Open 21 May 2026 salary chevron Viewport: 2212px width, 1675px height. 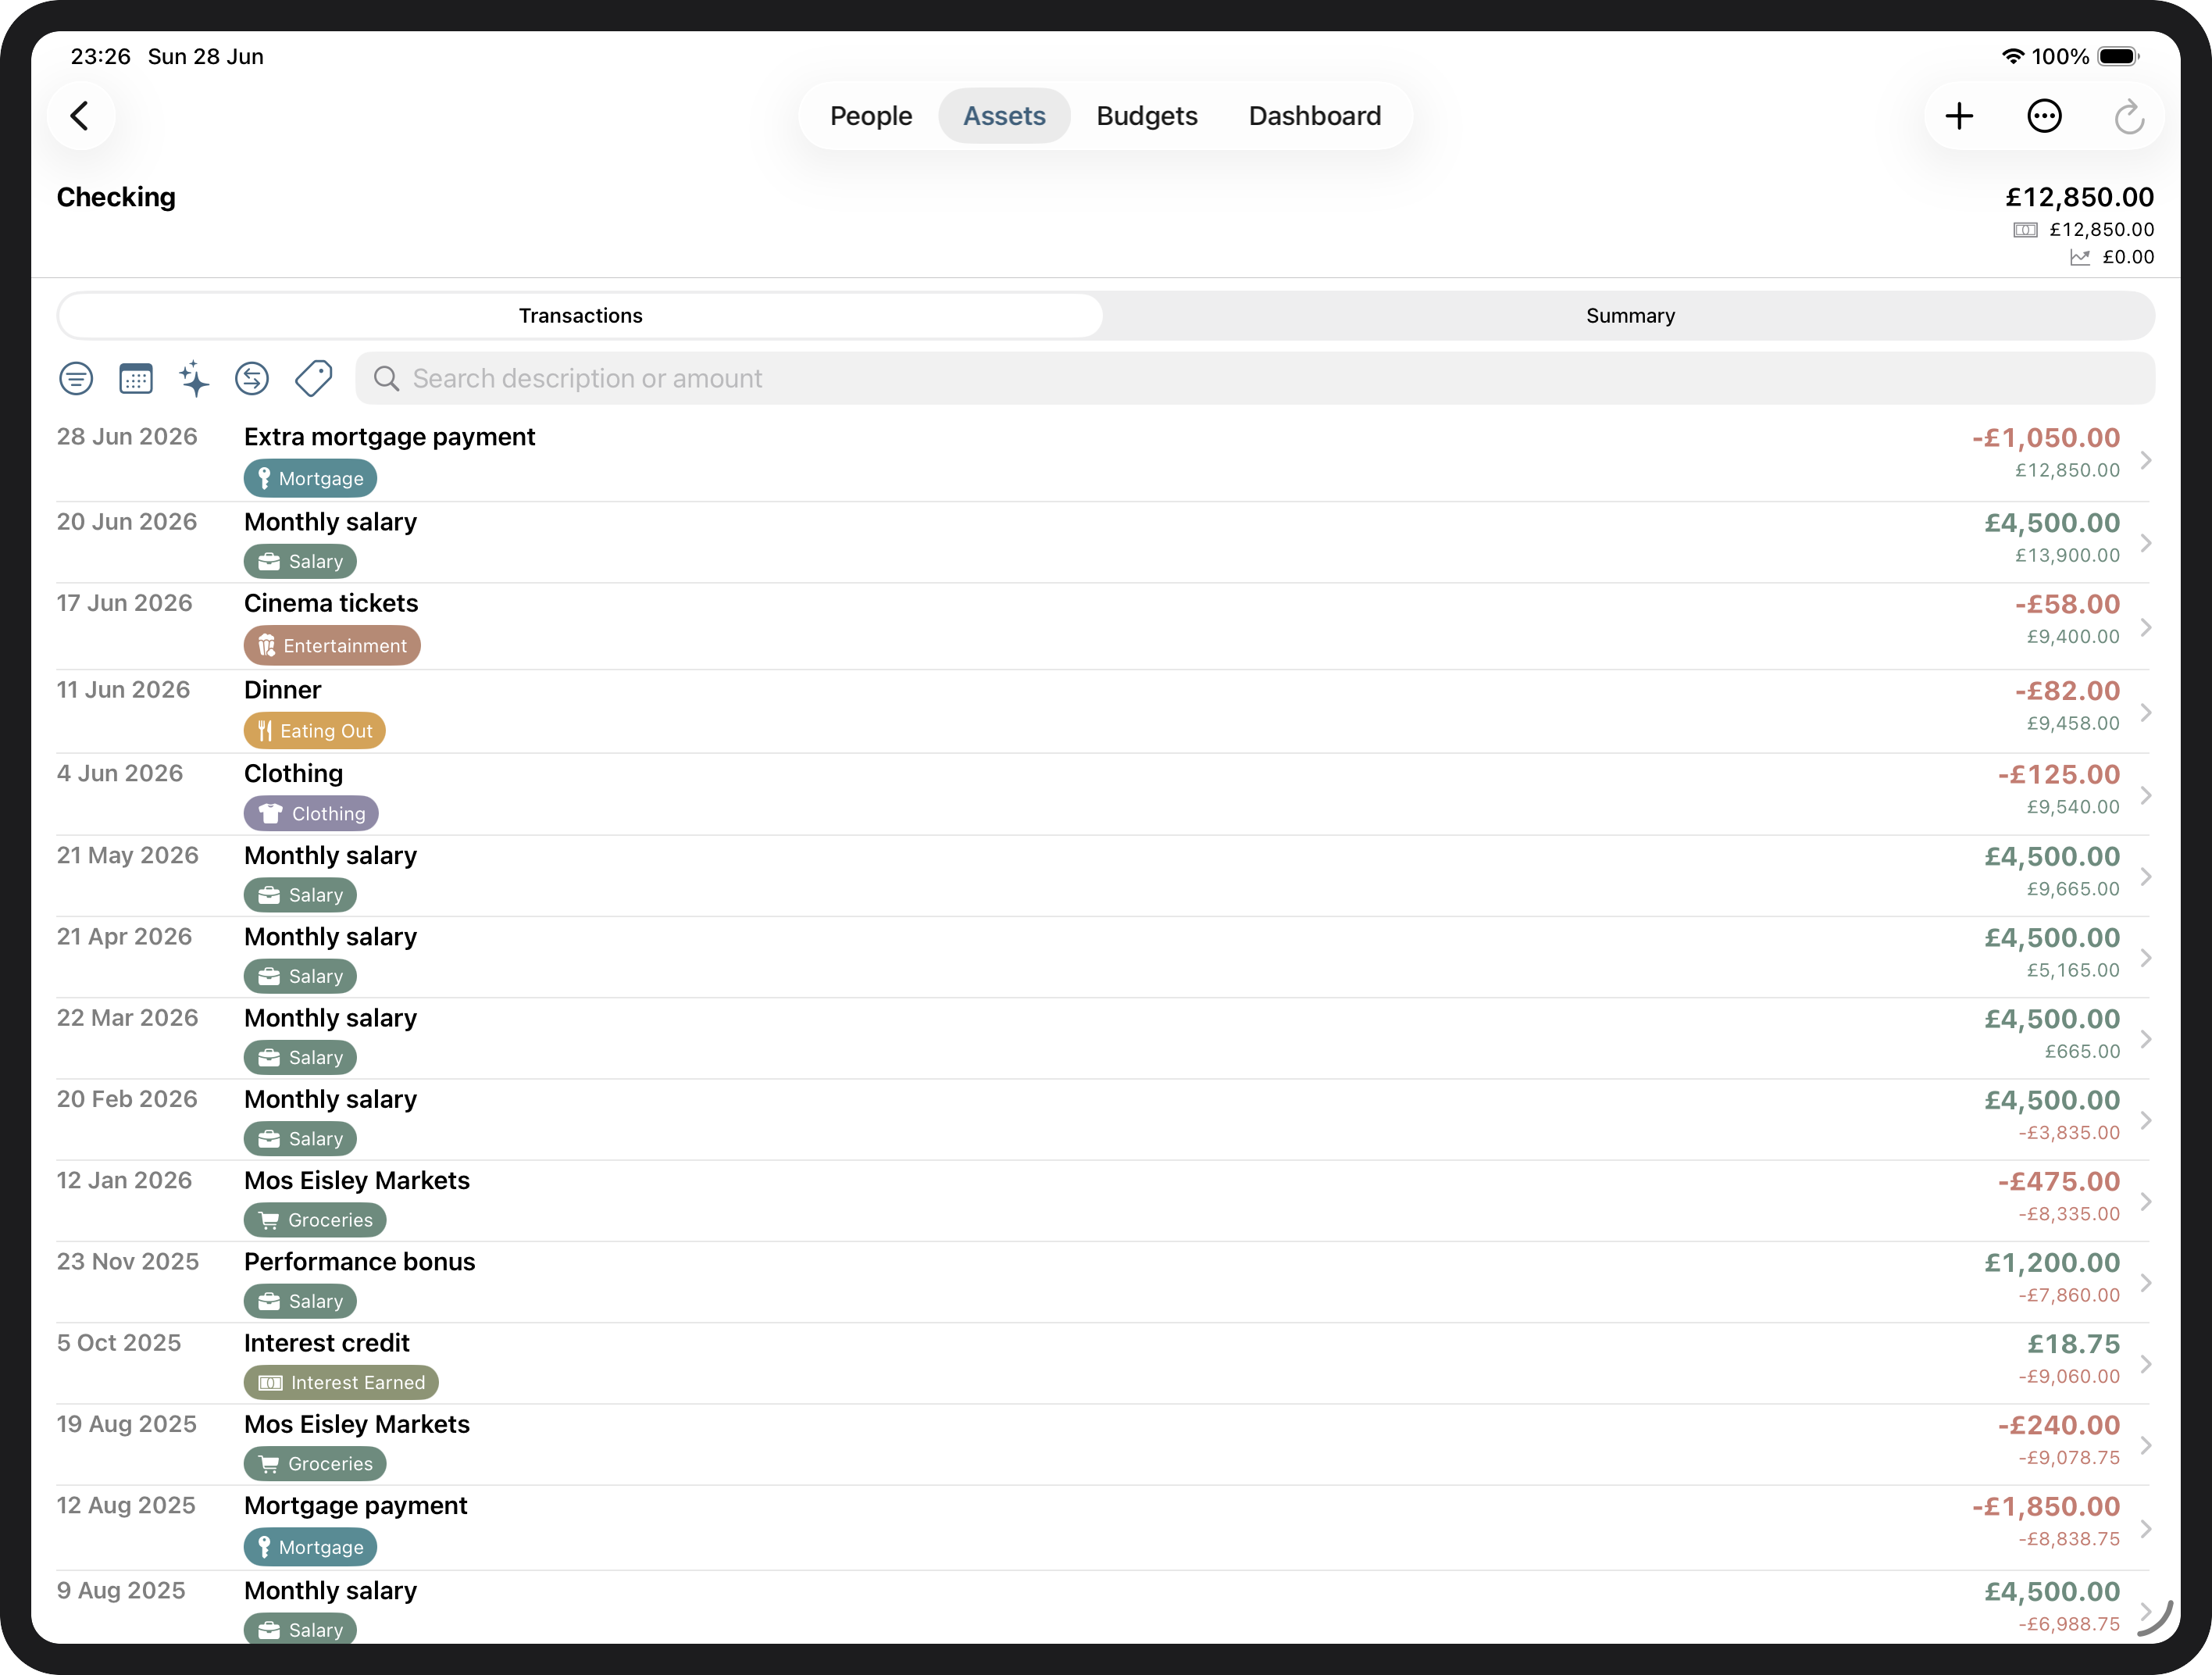click(x=2145, y=877)
